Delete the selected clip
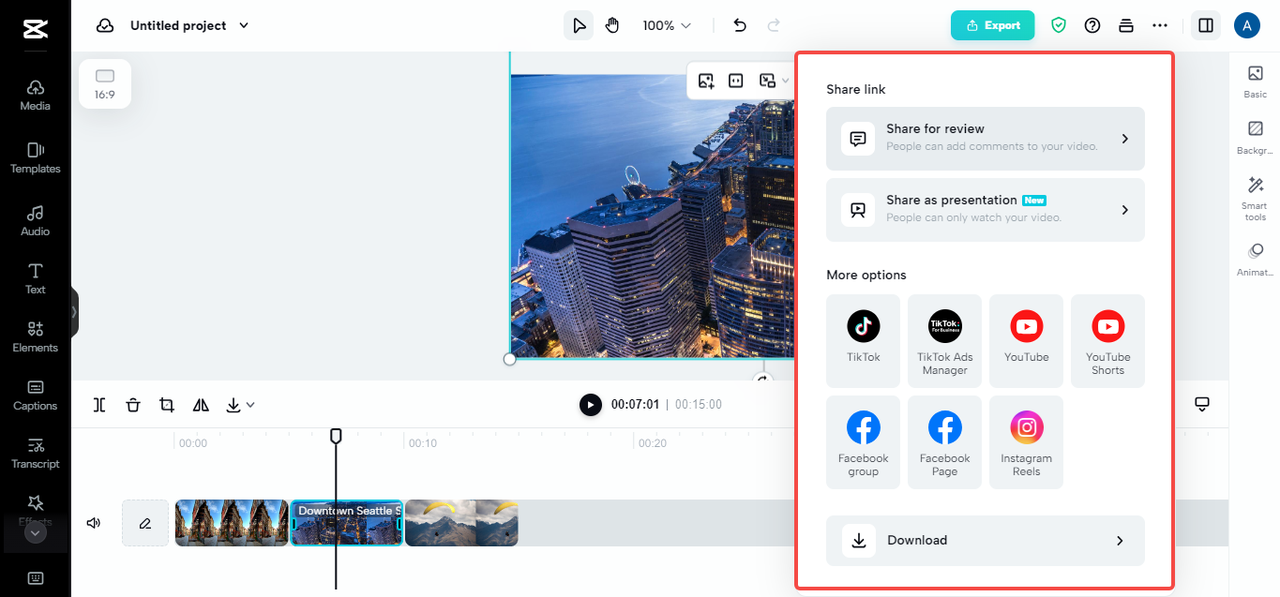 pos(133,404)
